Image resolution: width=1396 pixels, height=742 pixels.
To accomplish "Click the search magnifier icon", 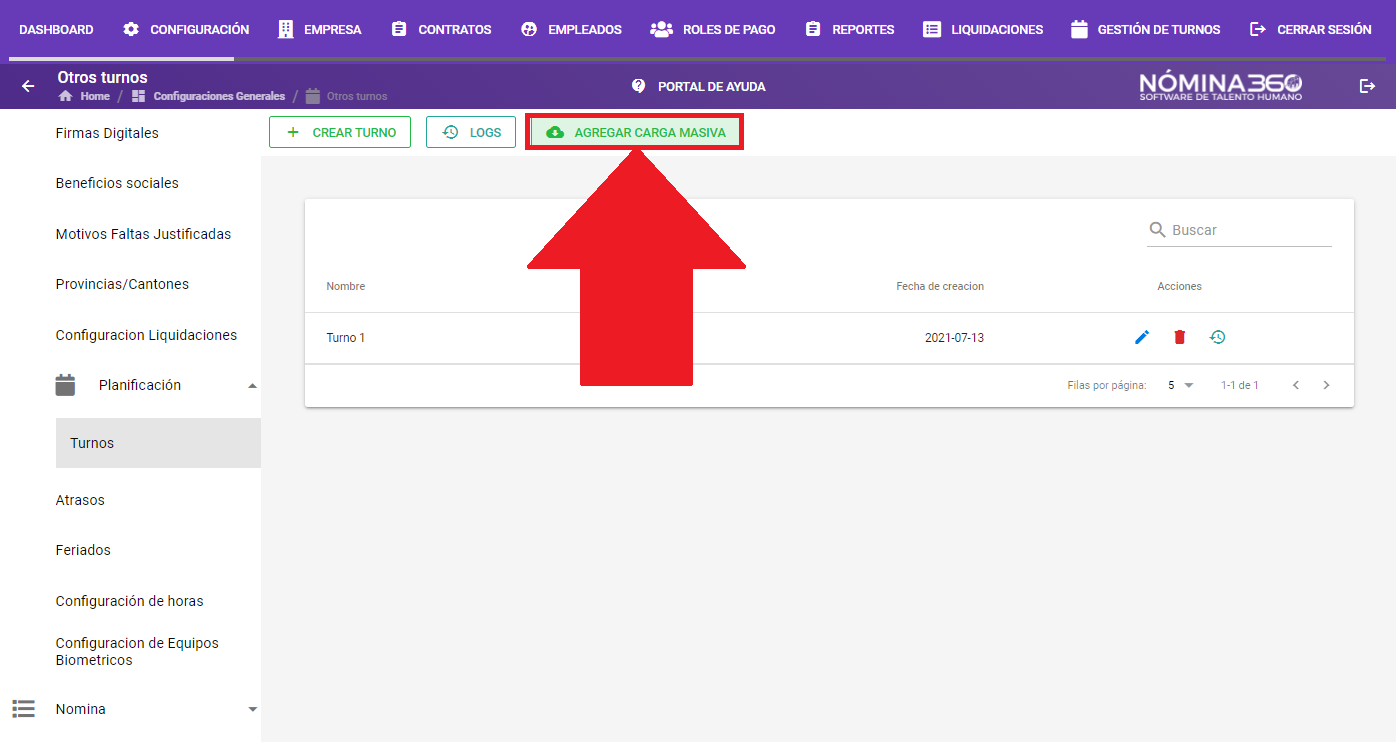I will [1158, 230].
